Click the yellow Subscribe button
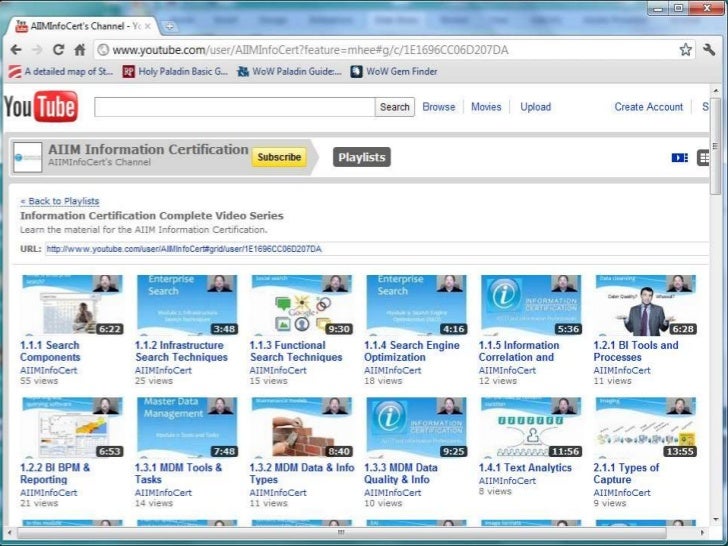 tap(279, 157)
